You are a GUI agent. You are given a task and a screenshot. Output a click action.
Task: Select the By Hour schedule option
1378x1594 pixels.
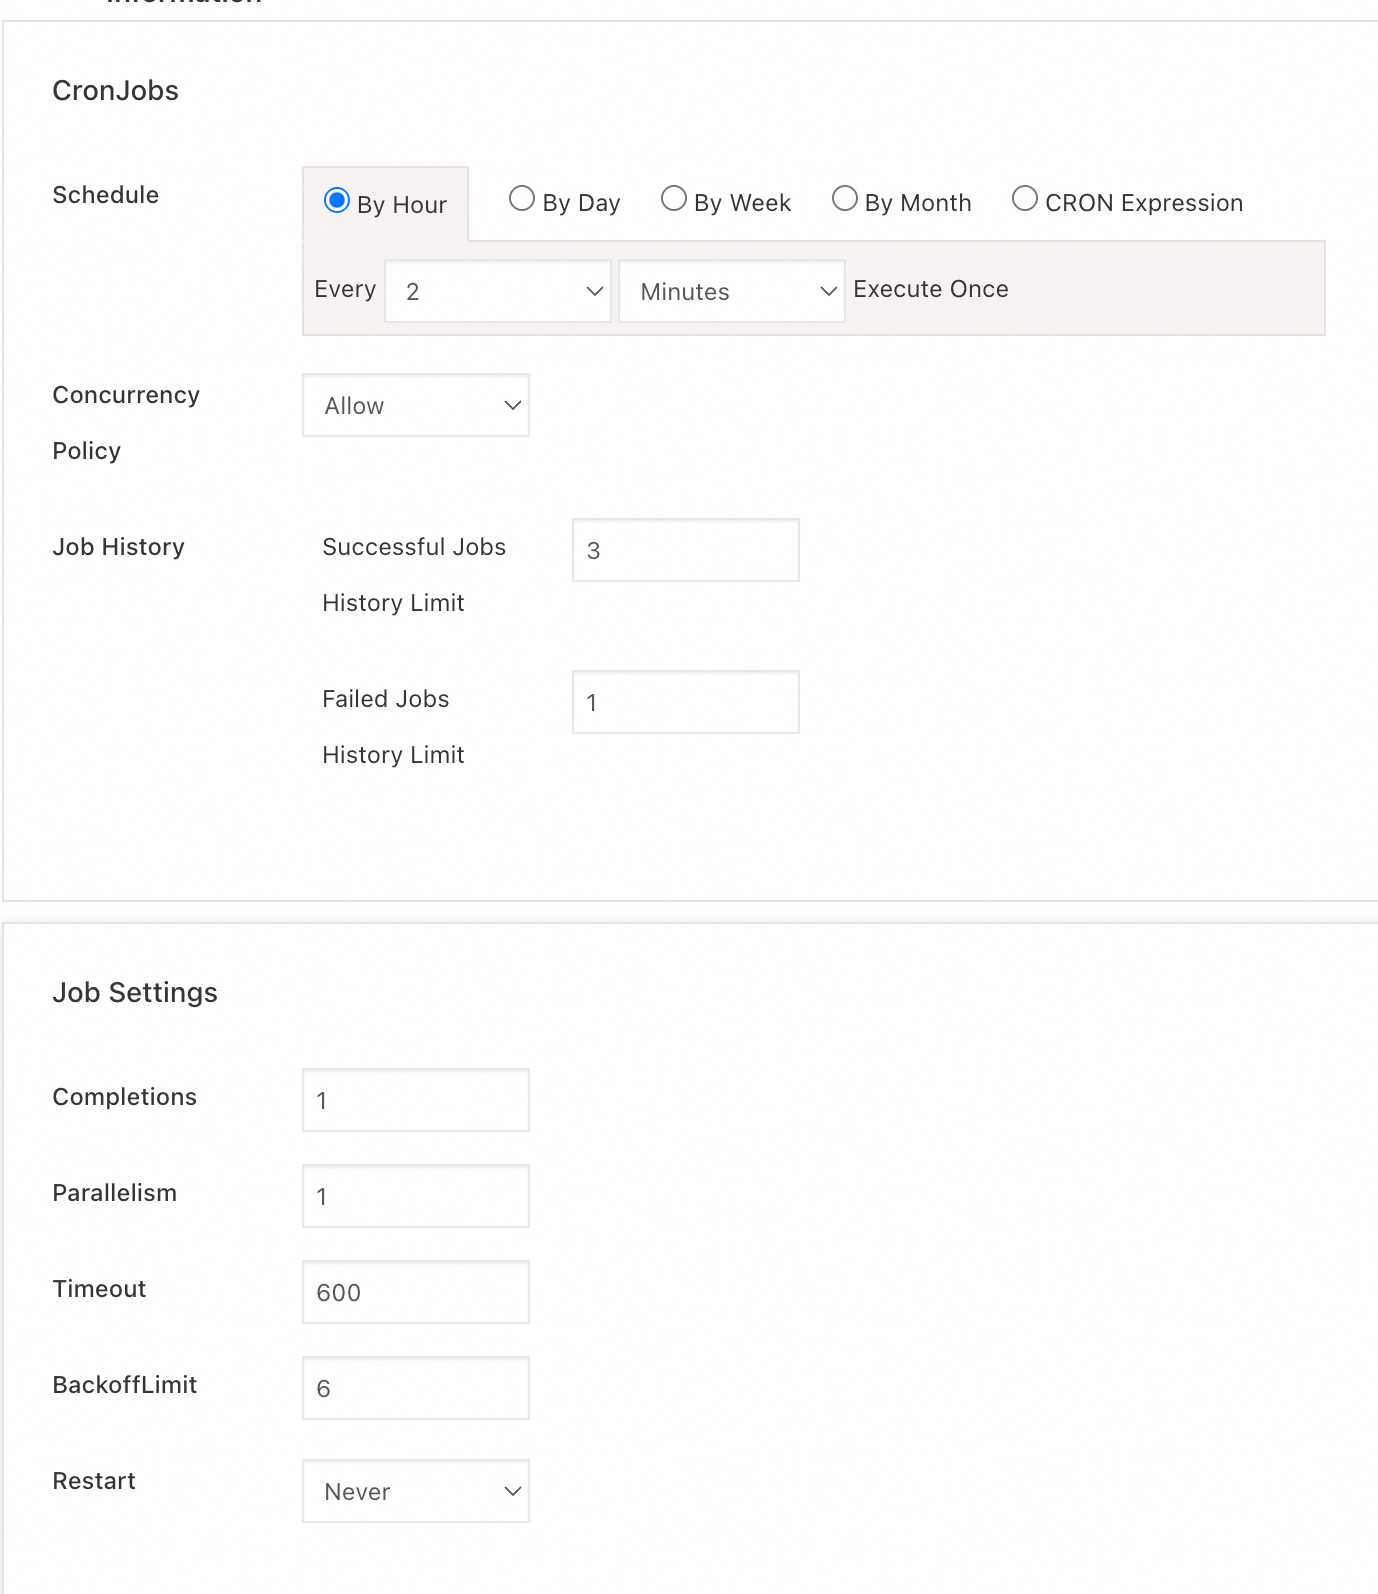[x=337, y=201]
